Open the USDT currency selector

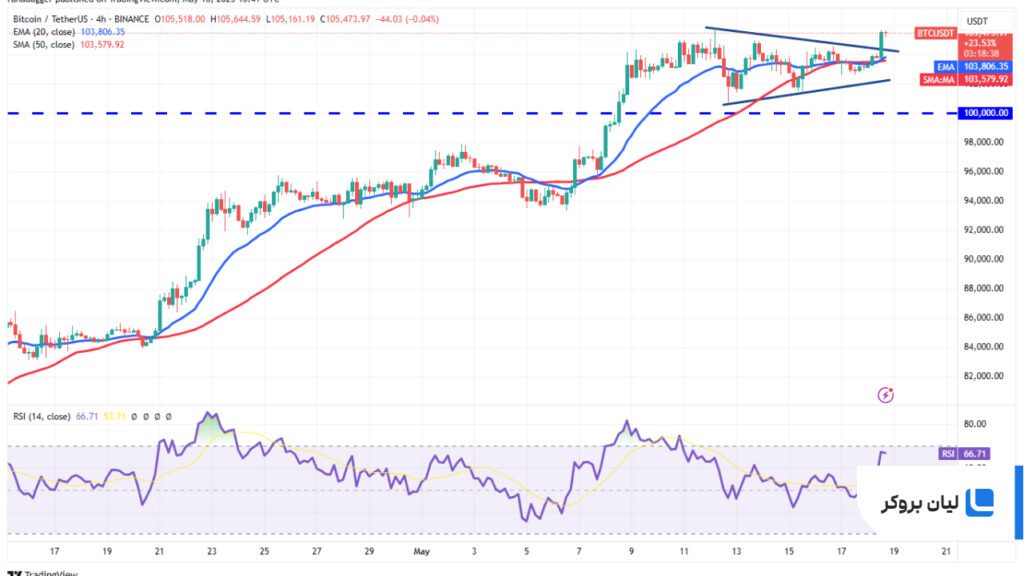[977, 22]
